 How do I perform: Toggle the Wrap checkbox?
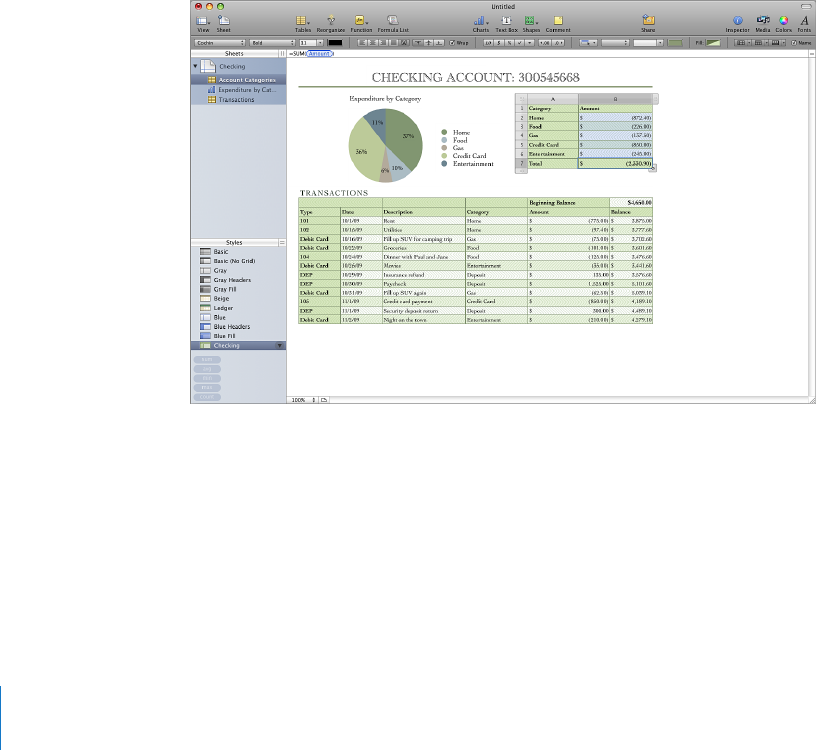[x=452, y=43]
